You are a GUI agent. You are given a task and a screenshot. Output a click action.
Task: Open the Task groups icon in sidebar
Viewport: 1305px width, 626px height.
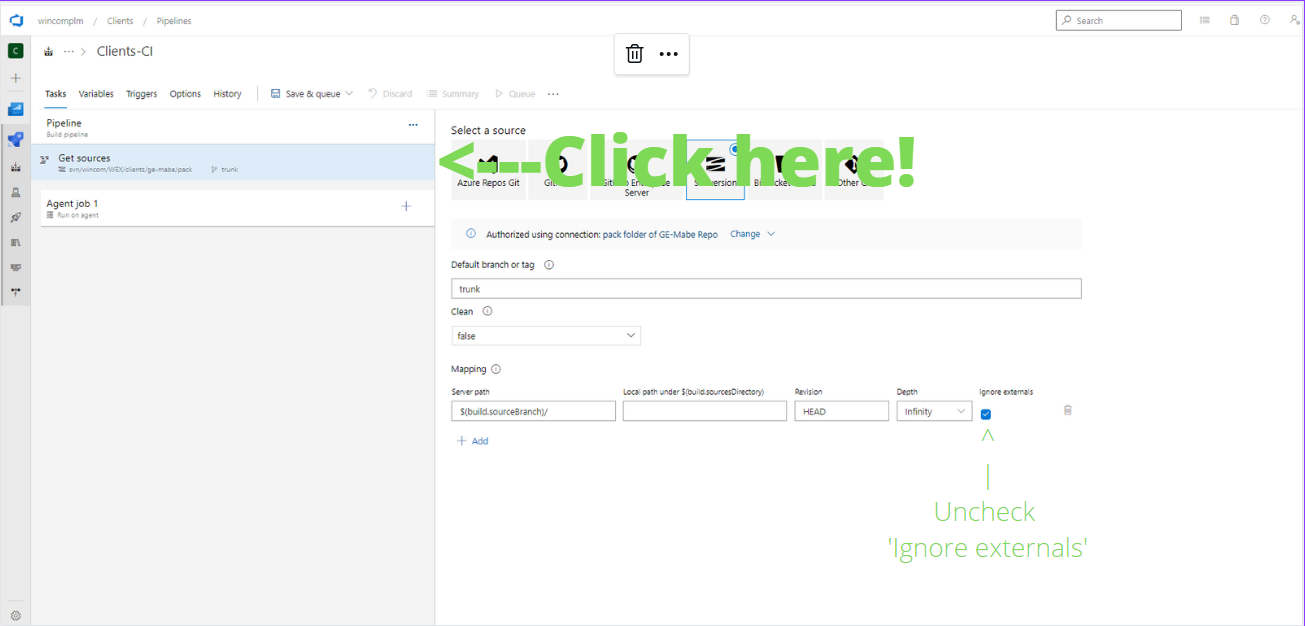pos(16,267)
